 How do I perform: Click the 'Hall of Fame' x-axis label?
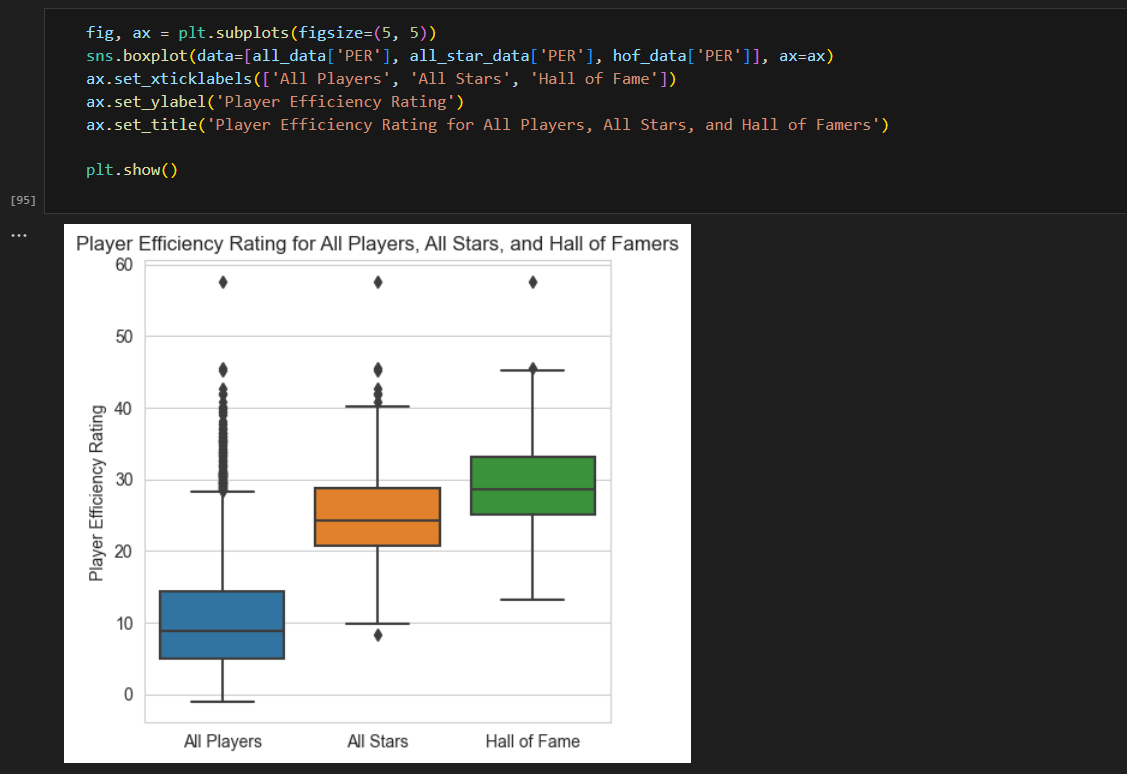coord(533,741)
